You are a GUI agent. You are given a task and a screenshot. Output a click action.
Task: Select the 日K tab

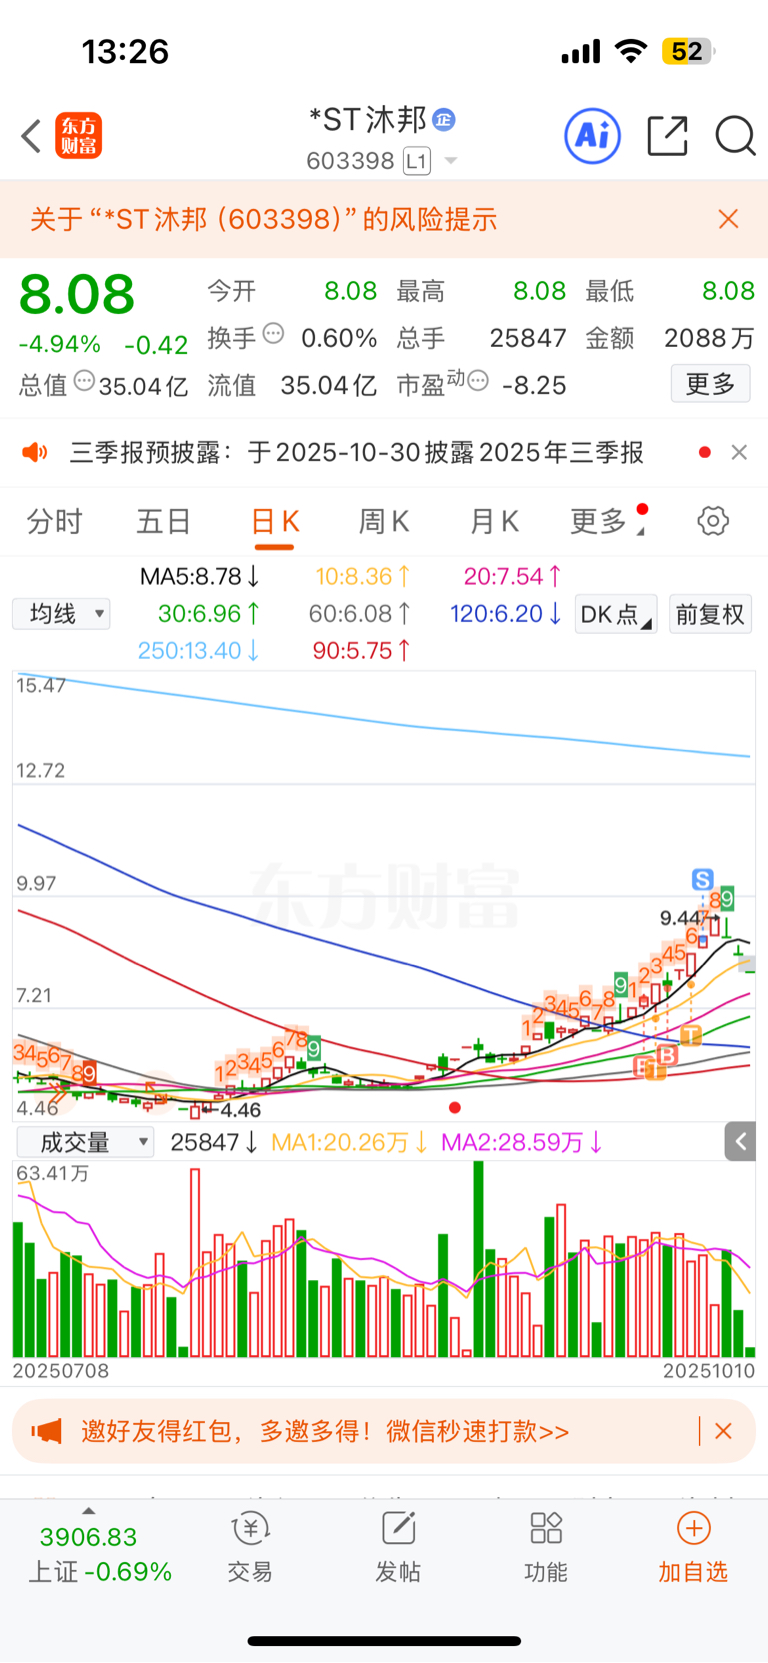pos(274,522)
